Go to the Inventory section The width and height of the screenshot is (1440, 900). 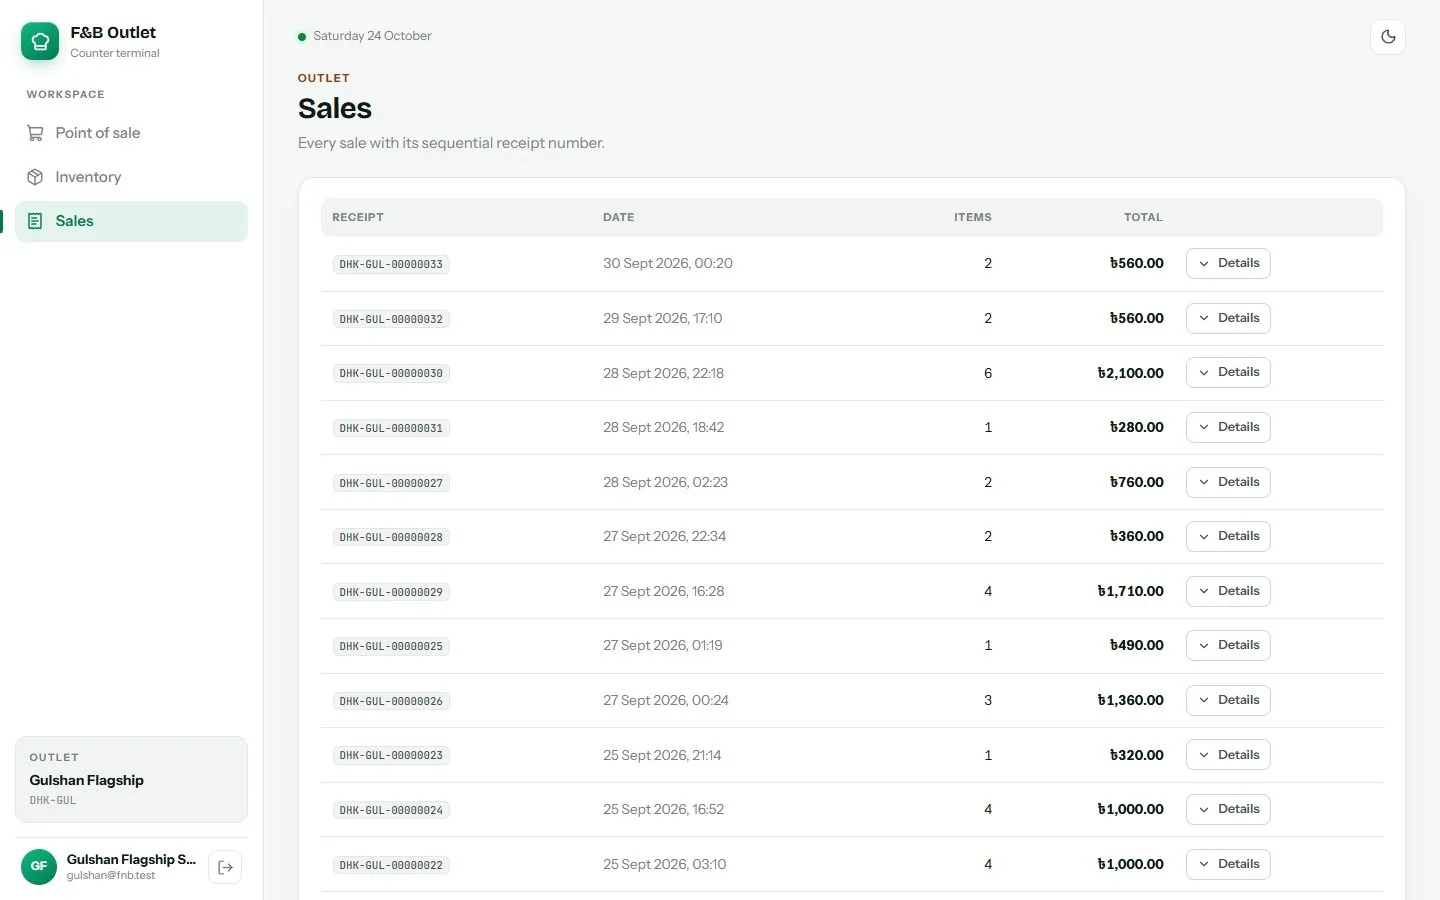pos(131,177)
